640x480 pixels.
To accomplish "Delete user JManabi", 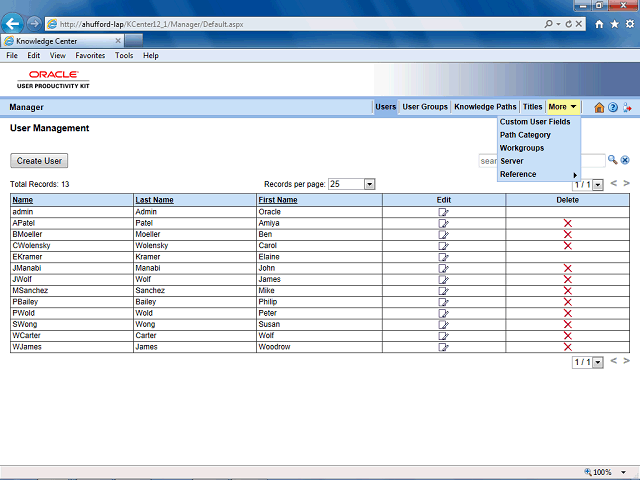I will pyautogui.click(x=567, y=268).
